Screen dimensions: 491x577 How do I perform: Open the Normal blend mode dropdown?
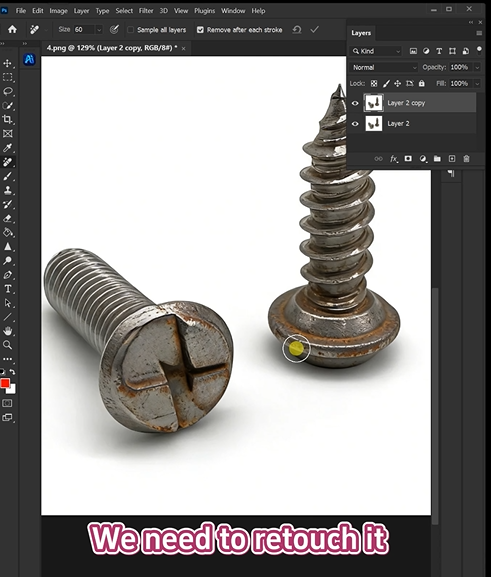384,67
